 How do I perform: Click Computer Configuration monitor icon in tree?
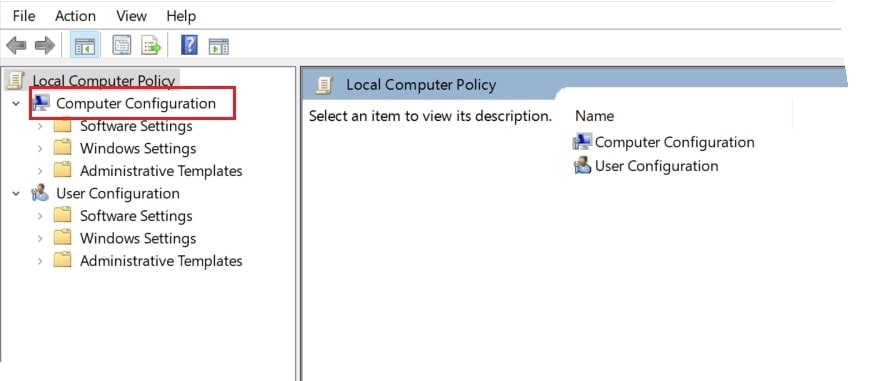pos(40,103)
